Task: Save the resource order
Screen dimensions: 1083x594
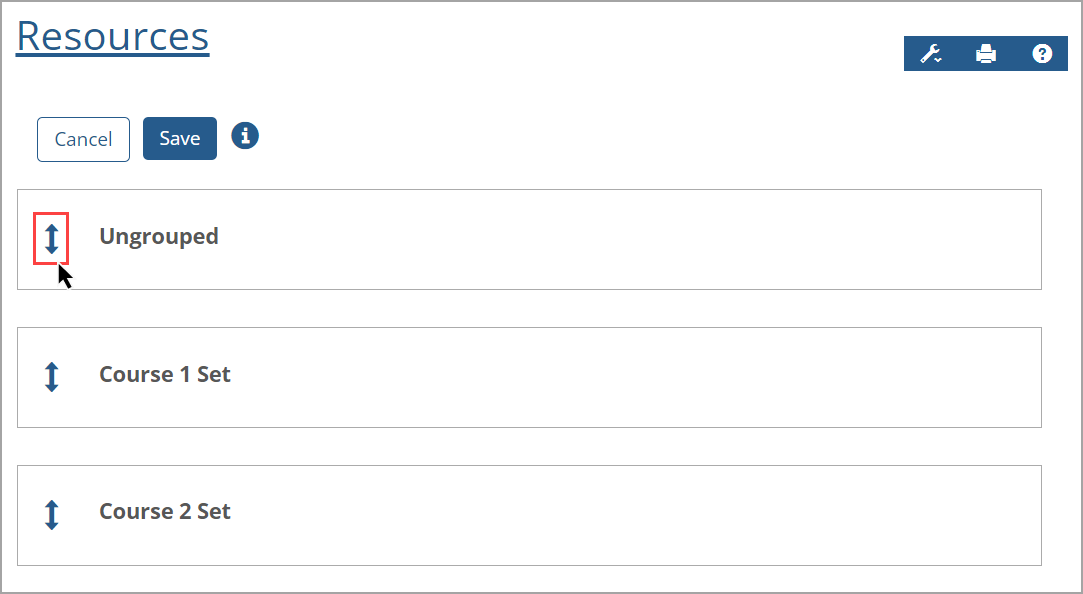Action: 180,139
